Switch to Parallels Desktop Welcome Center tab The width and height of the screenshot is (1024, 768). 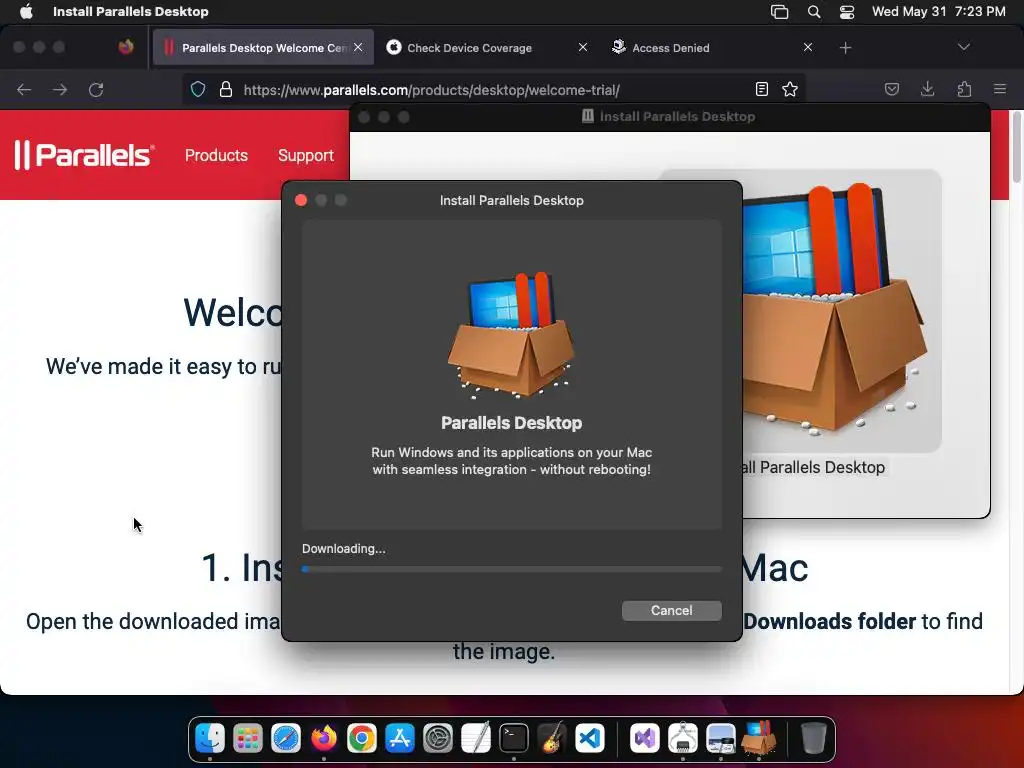pyautogui.click(x=264, y=48)
